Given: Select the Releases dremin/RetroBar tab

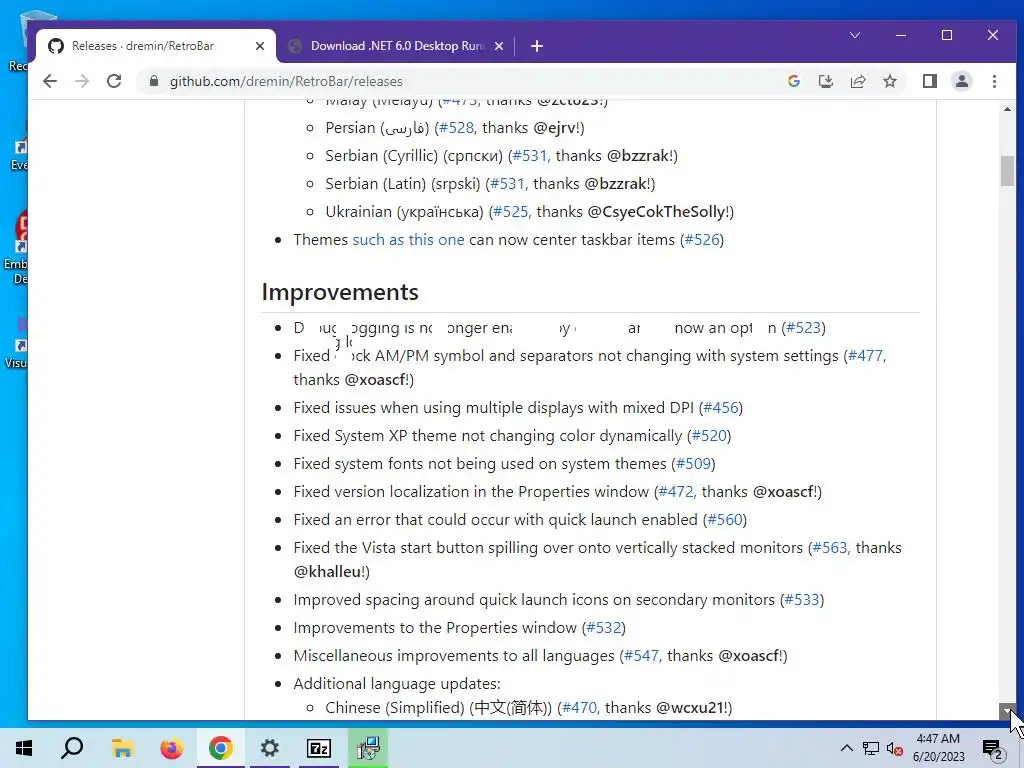Looking at the screenshot, I should point(155,46).
